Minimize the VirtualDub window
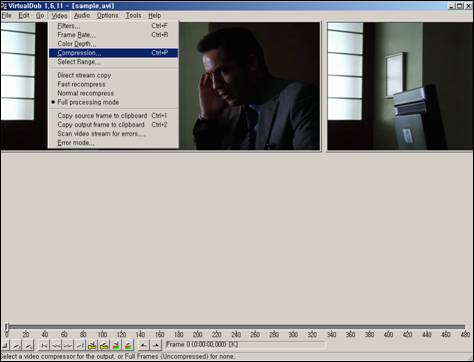The width and height of the screenshot is (474, 362). (x=451, y=6)
